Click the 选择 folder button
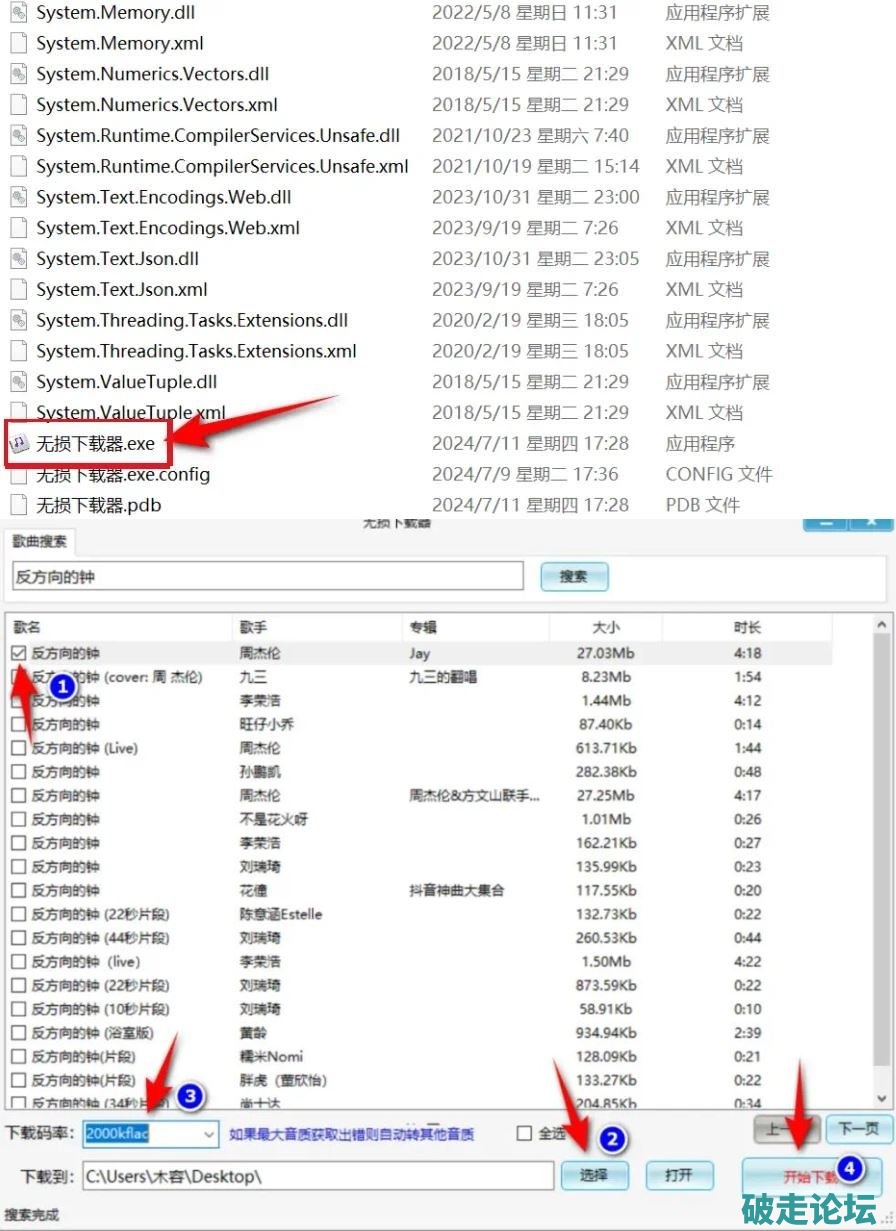 tap(593, 1175)
